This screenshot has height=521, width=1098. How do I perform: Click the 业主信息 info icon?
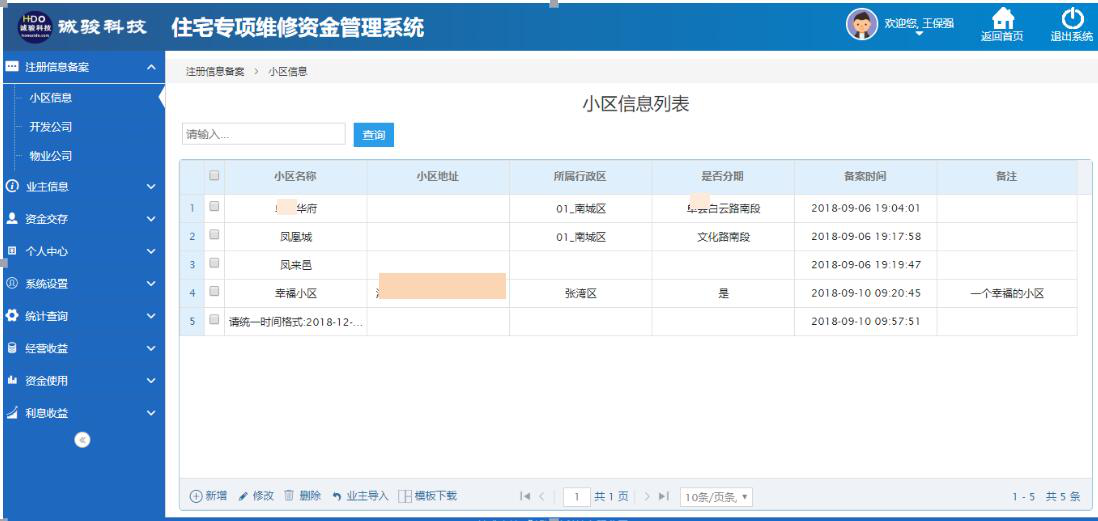click(x=12, y=186)
